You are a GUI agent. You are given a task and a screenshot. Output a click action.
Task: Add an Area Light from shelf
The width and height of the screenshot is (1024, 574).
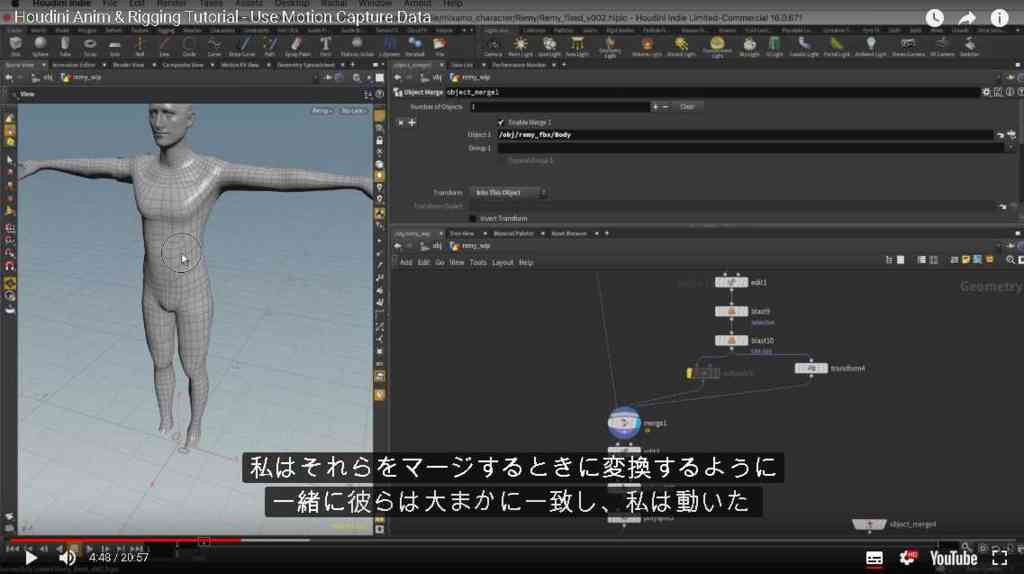tap(577, 46)
